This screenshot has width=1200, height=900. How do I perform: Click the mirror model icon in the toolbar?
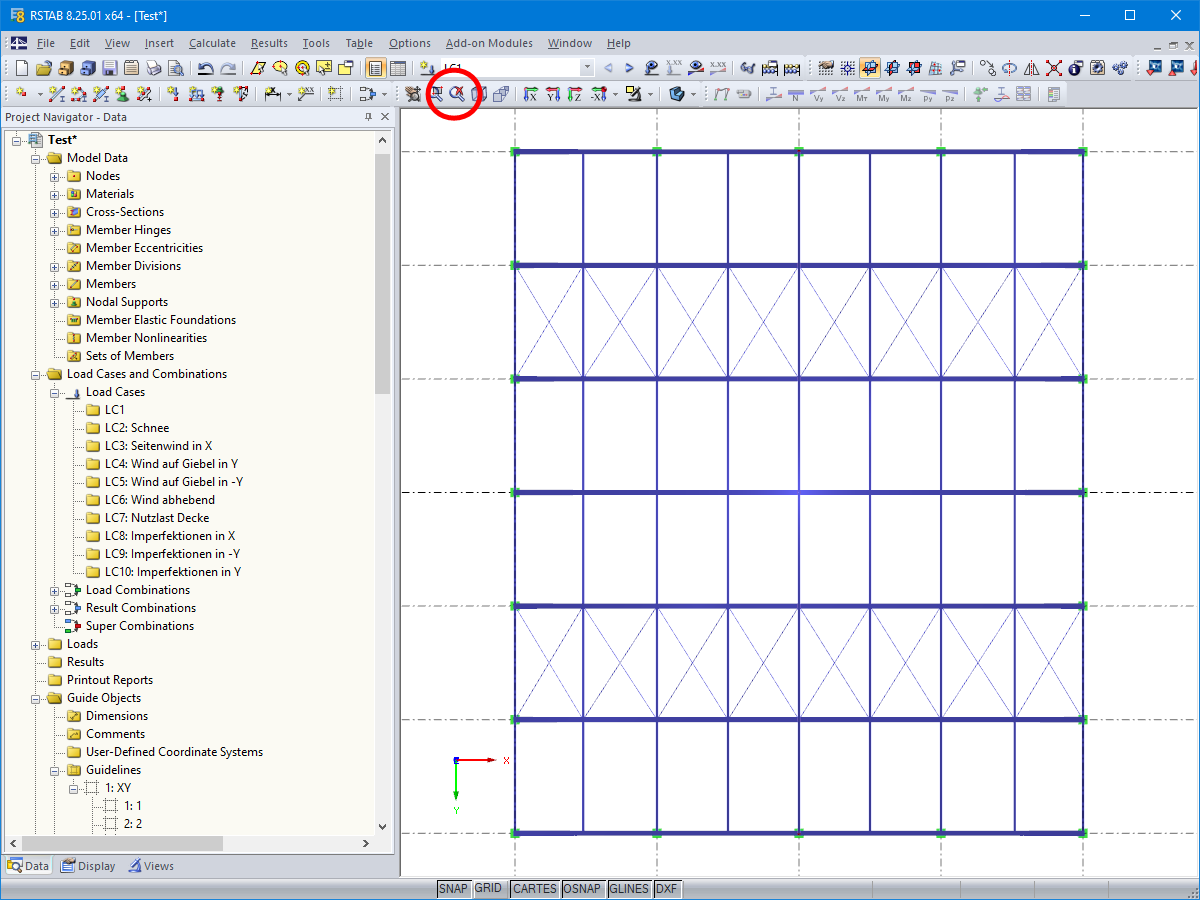1032,68
